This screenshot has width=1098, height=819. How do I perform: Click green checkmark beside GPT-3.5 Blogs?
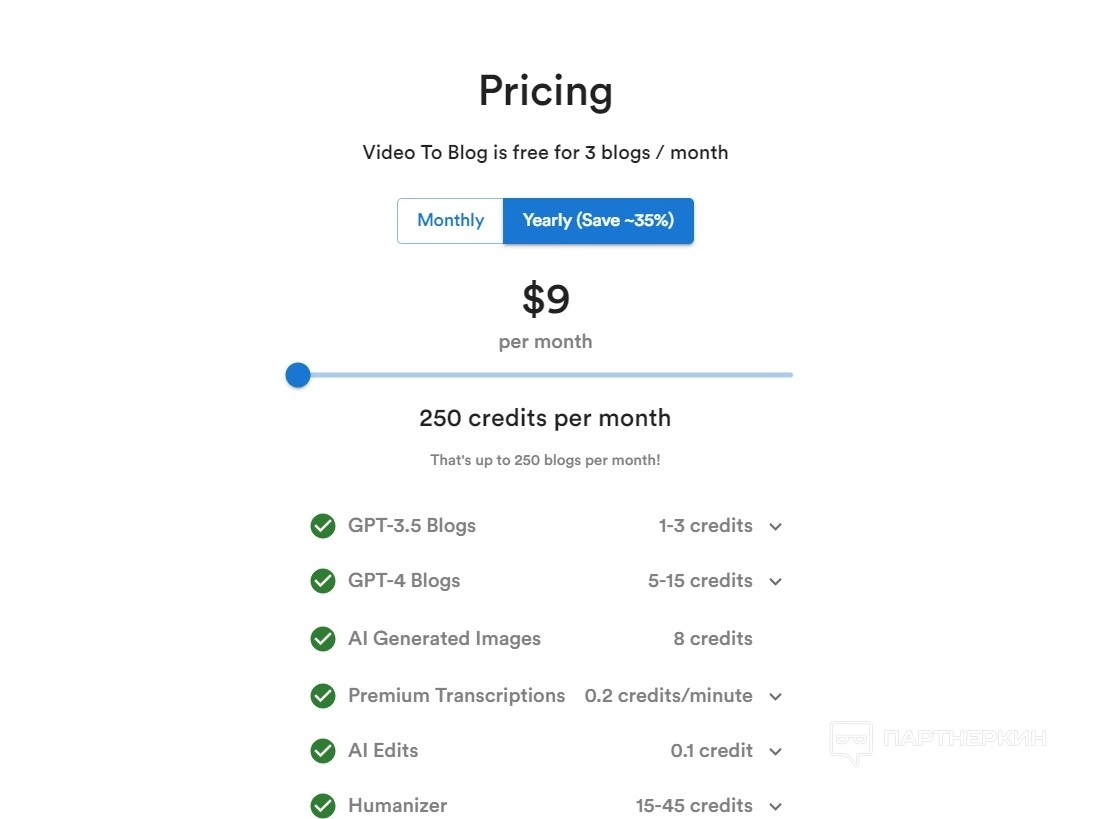322,526
